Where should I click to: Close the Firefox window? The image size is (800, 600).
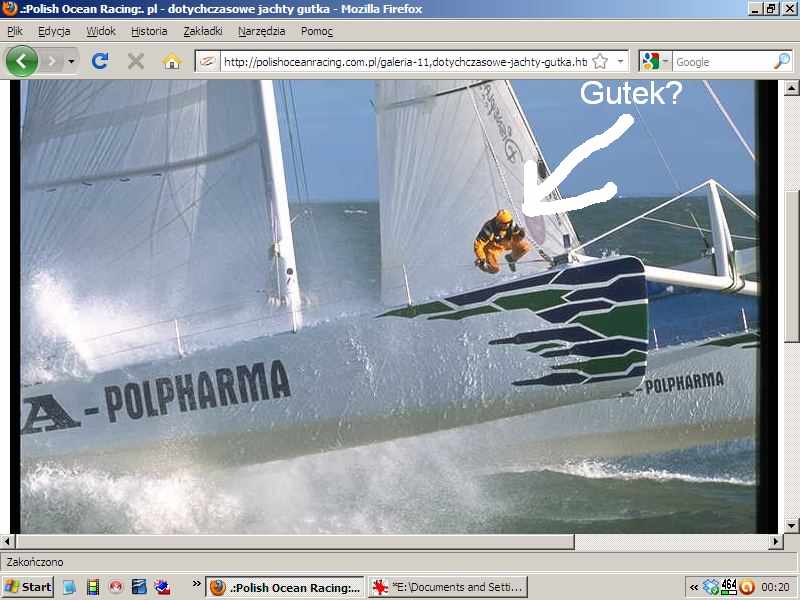tap(789, 9)
